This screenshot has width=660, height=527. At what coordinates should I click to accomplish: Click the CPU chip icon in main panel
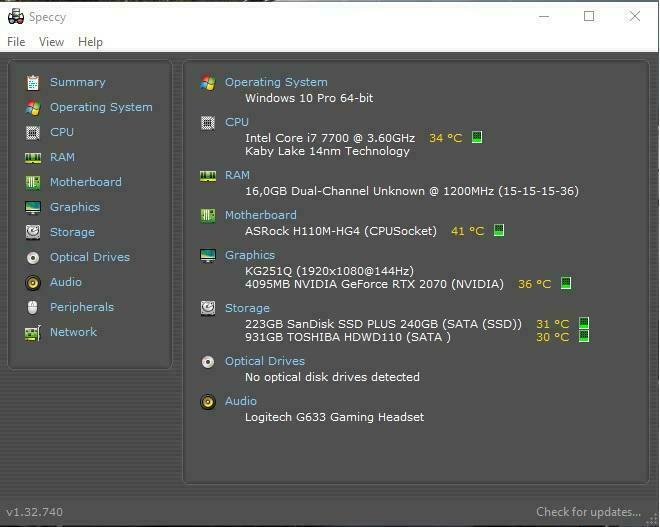coord(208,122)
